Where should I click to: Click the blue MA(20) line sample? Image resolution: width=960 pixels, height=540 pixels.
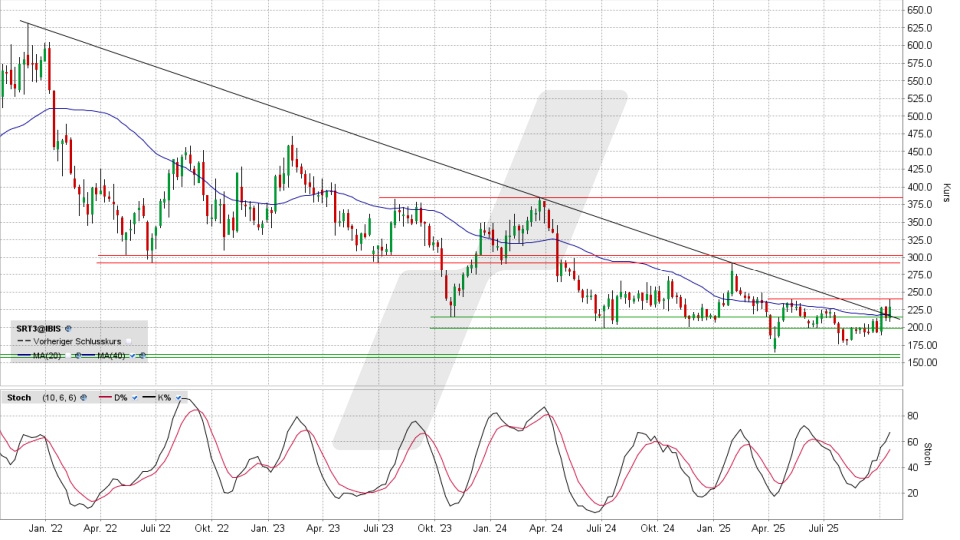tap(25, 355)
